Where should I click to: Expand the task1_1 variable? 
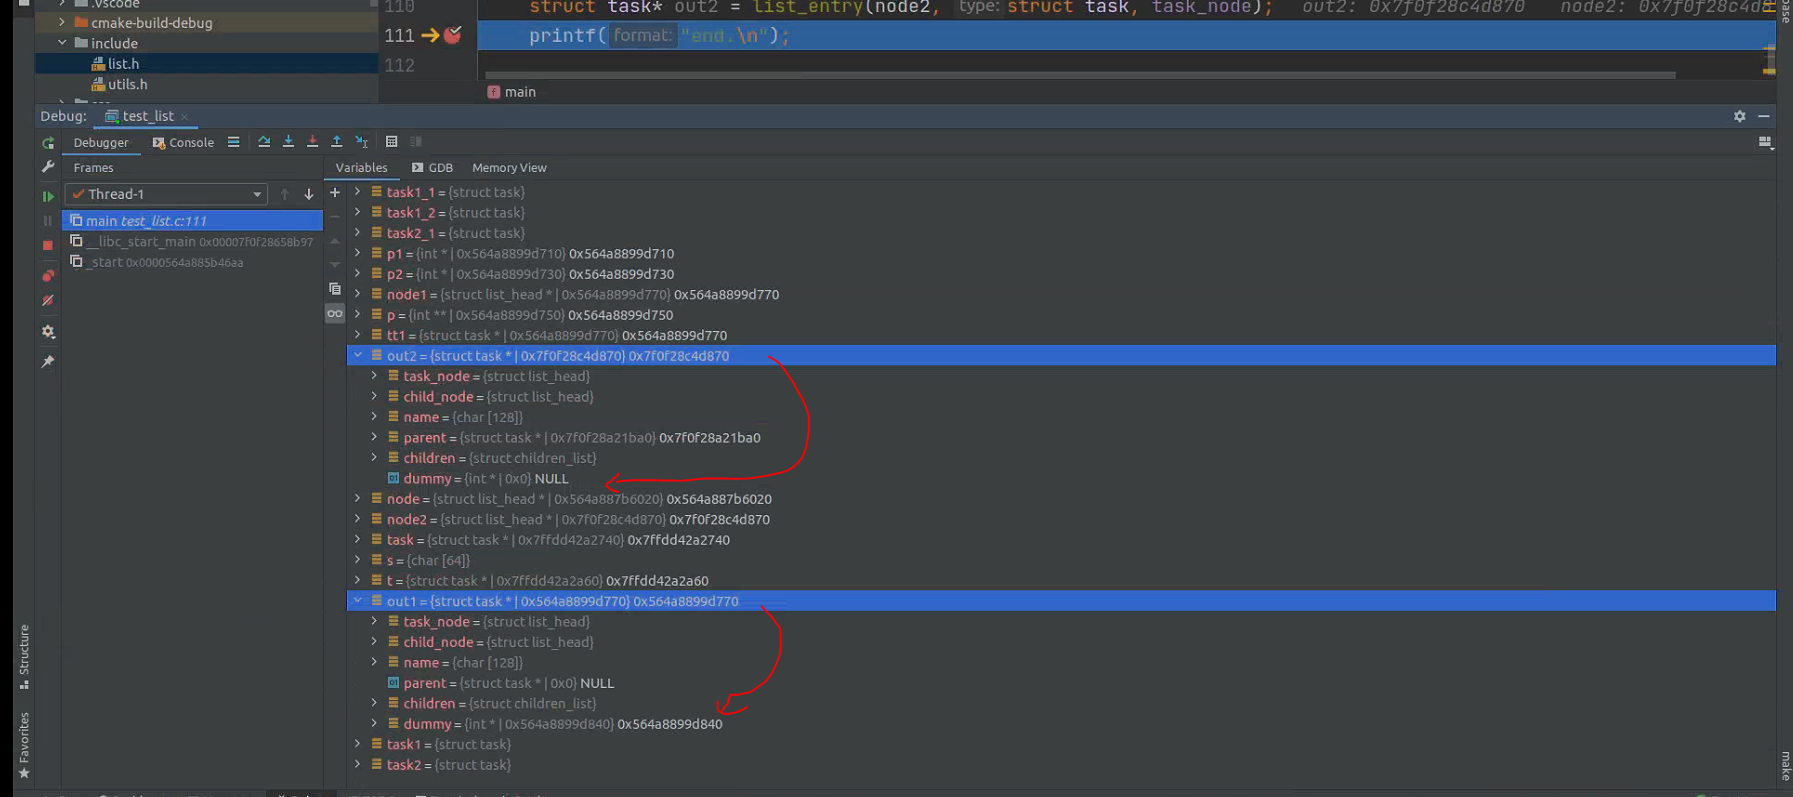358,192
